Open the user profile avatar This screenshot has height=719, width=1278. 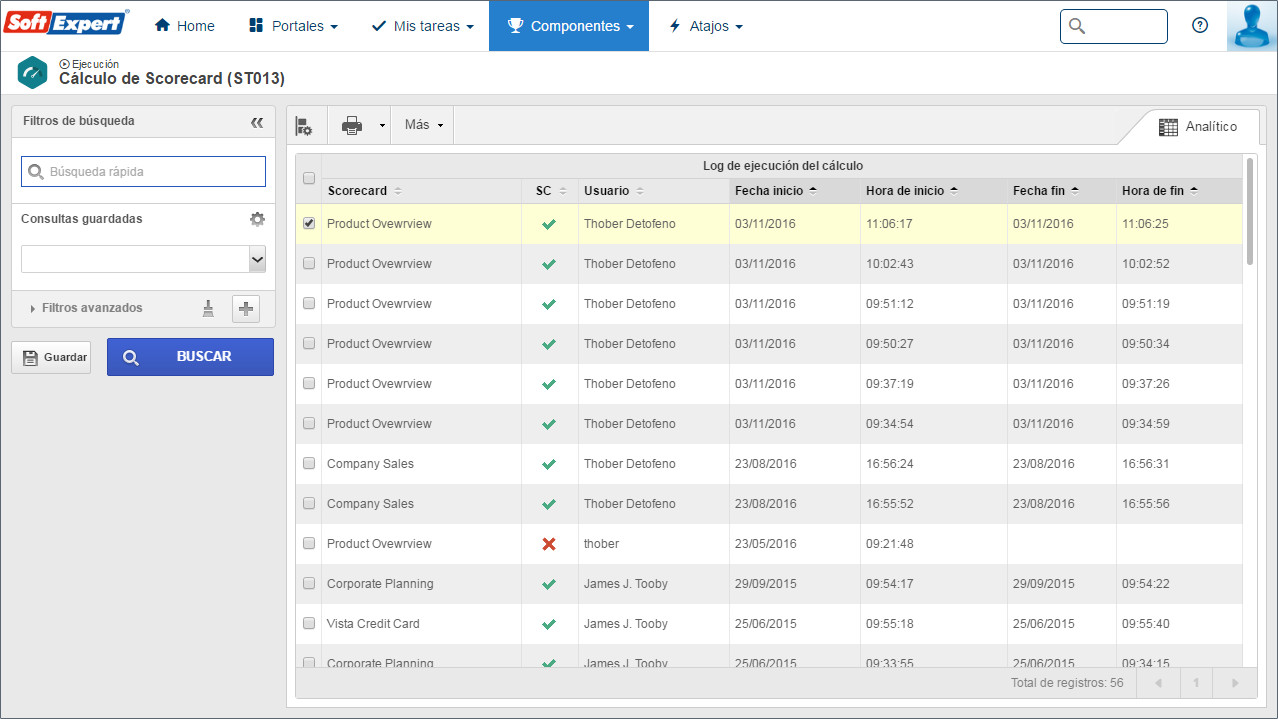tap(1252, 26)
